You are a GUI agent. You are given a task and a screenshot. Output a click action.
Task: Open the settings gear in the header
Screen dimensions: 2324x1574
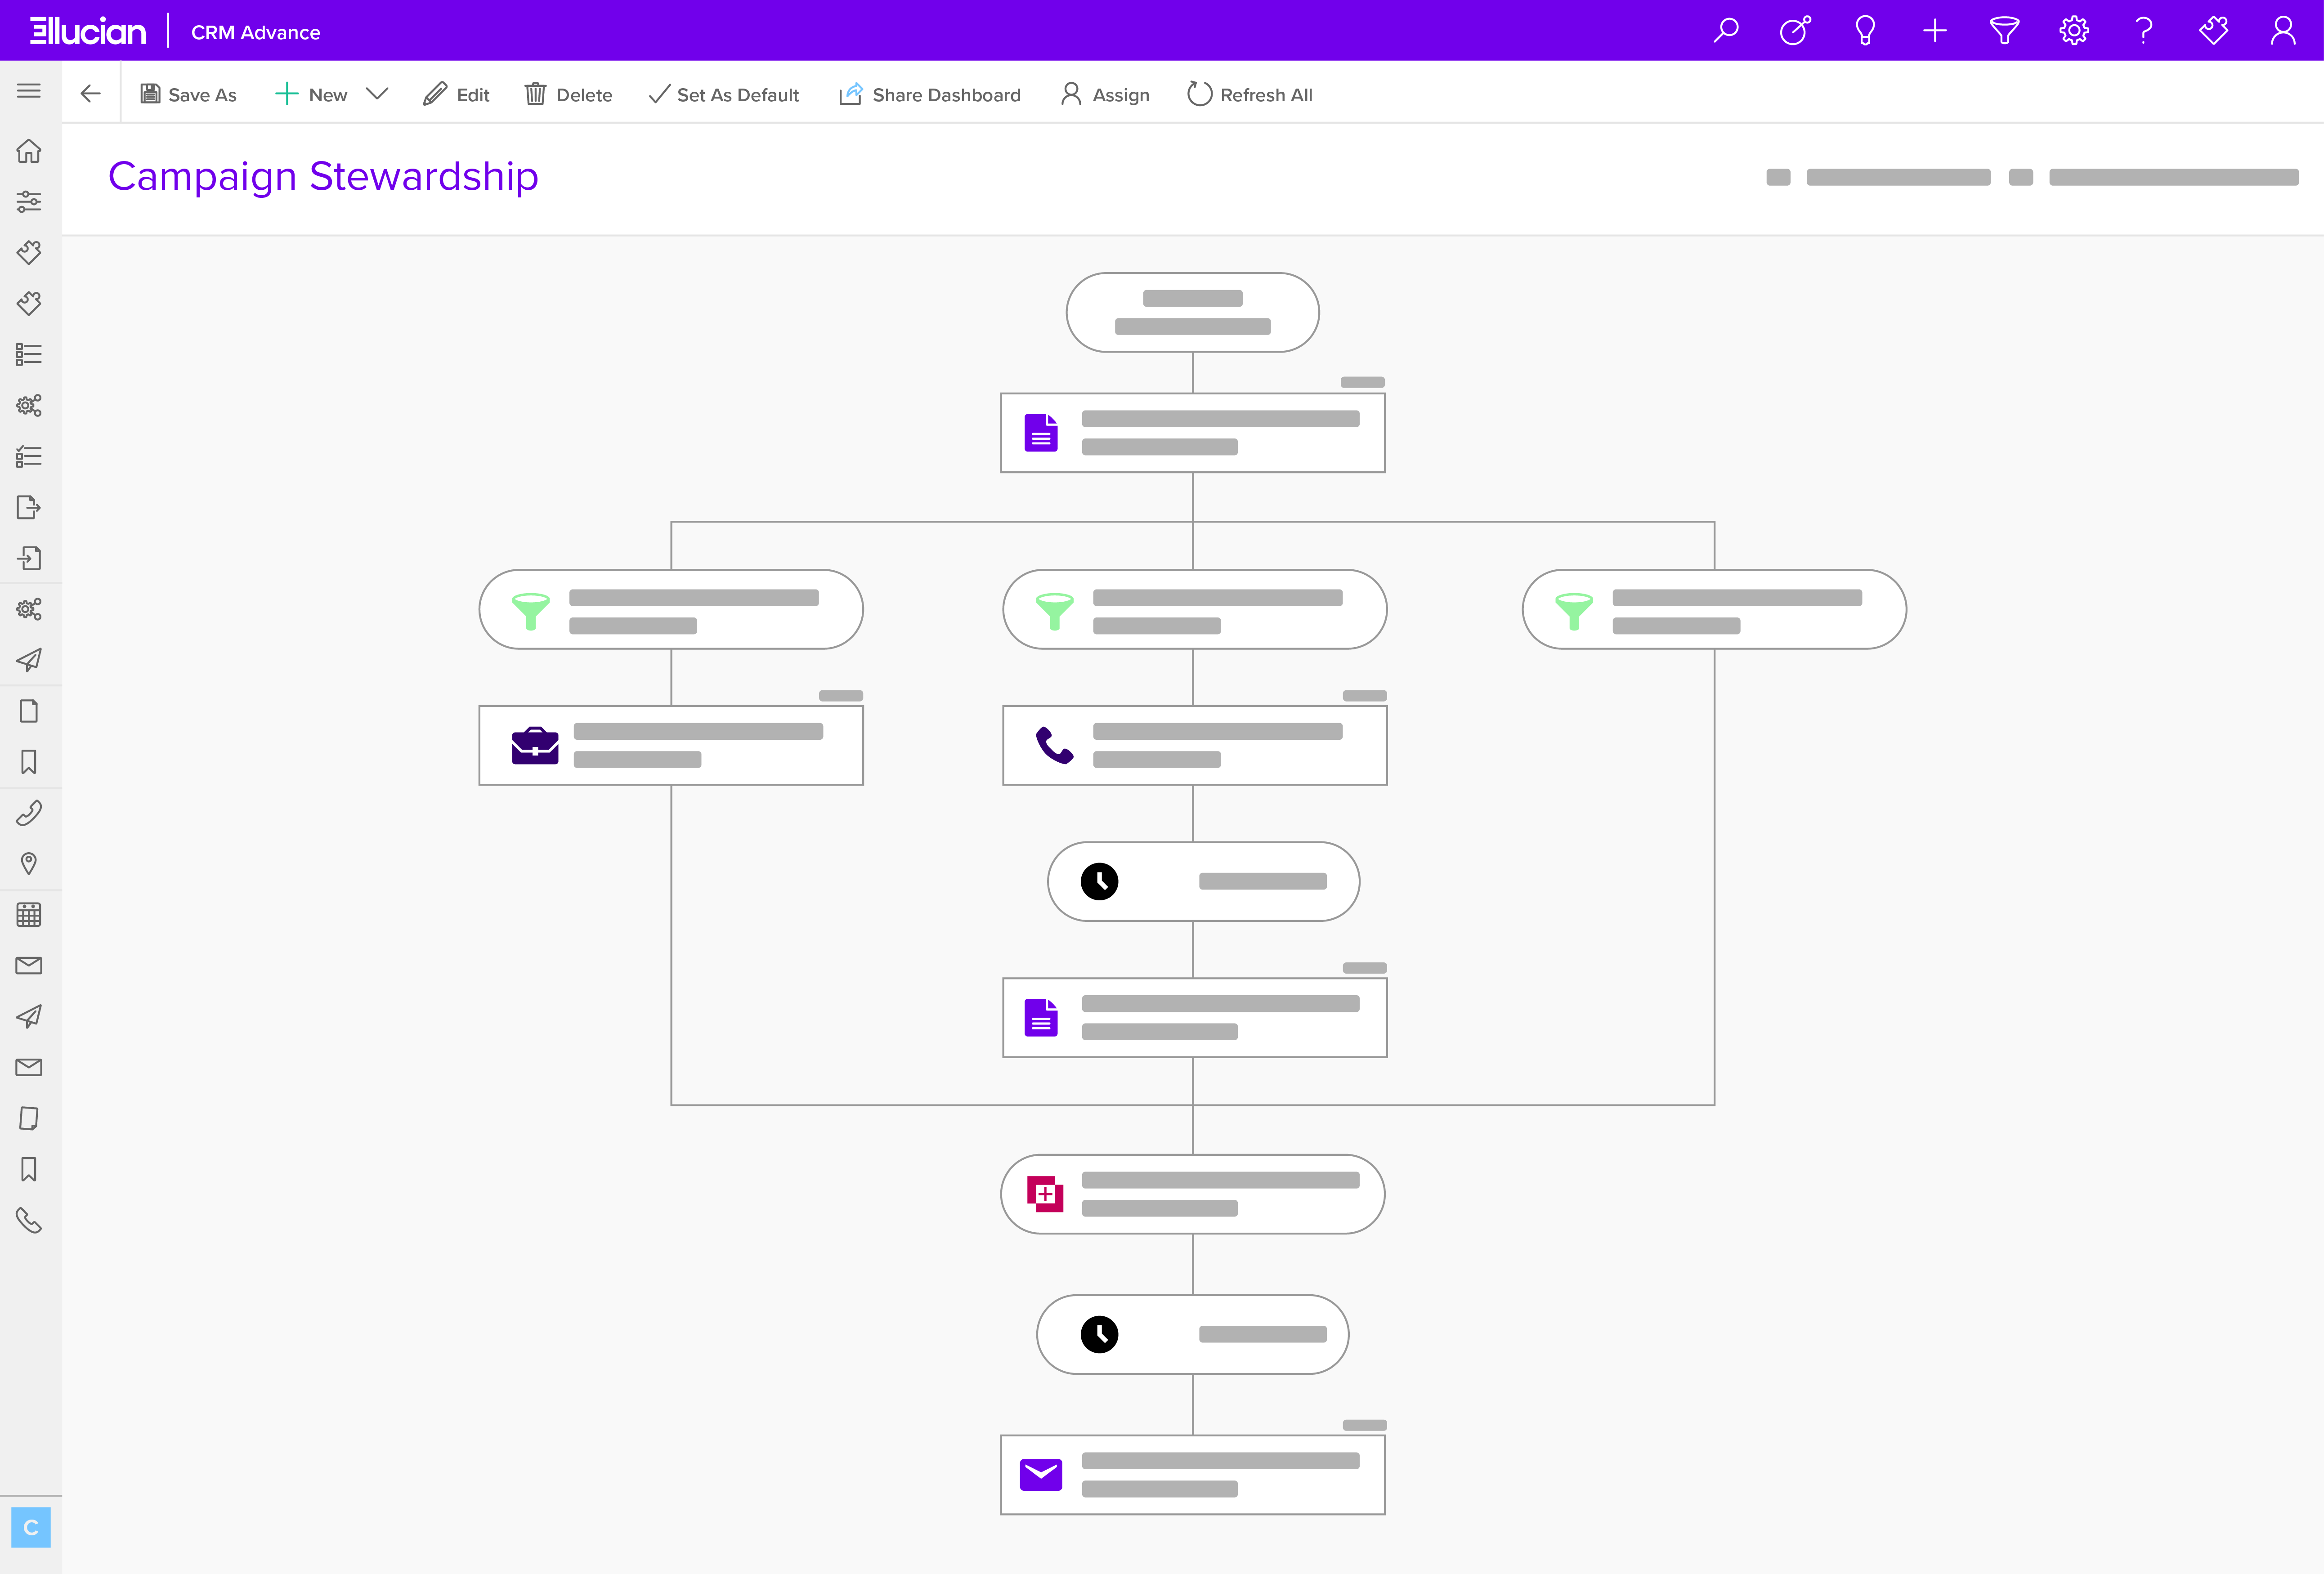click(x=2074, y=31)
